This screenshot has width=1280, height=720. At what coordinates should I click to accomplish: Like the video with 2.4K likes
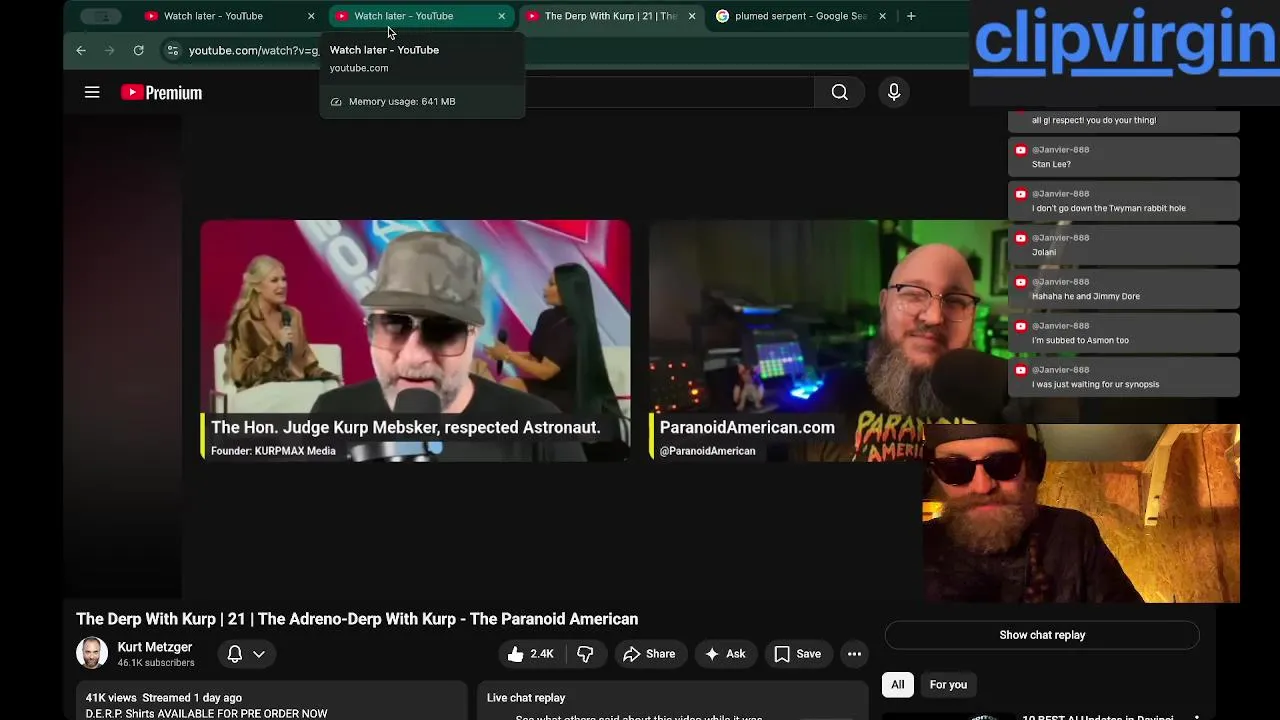click(530, 654)
